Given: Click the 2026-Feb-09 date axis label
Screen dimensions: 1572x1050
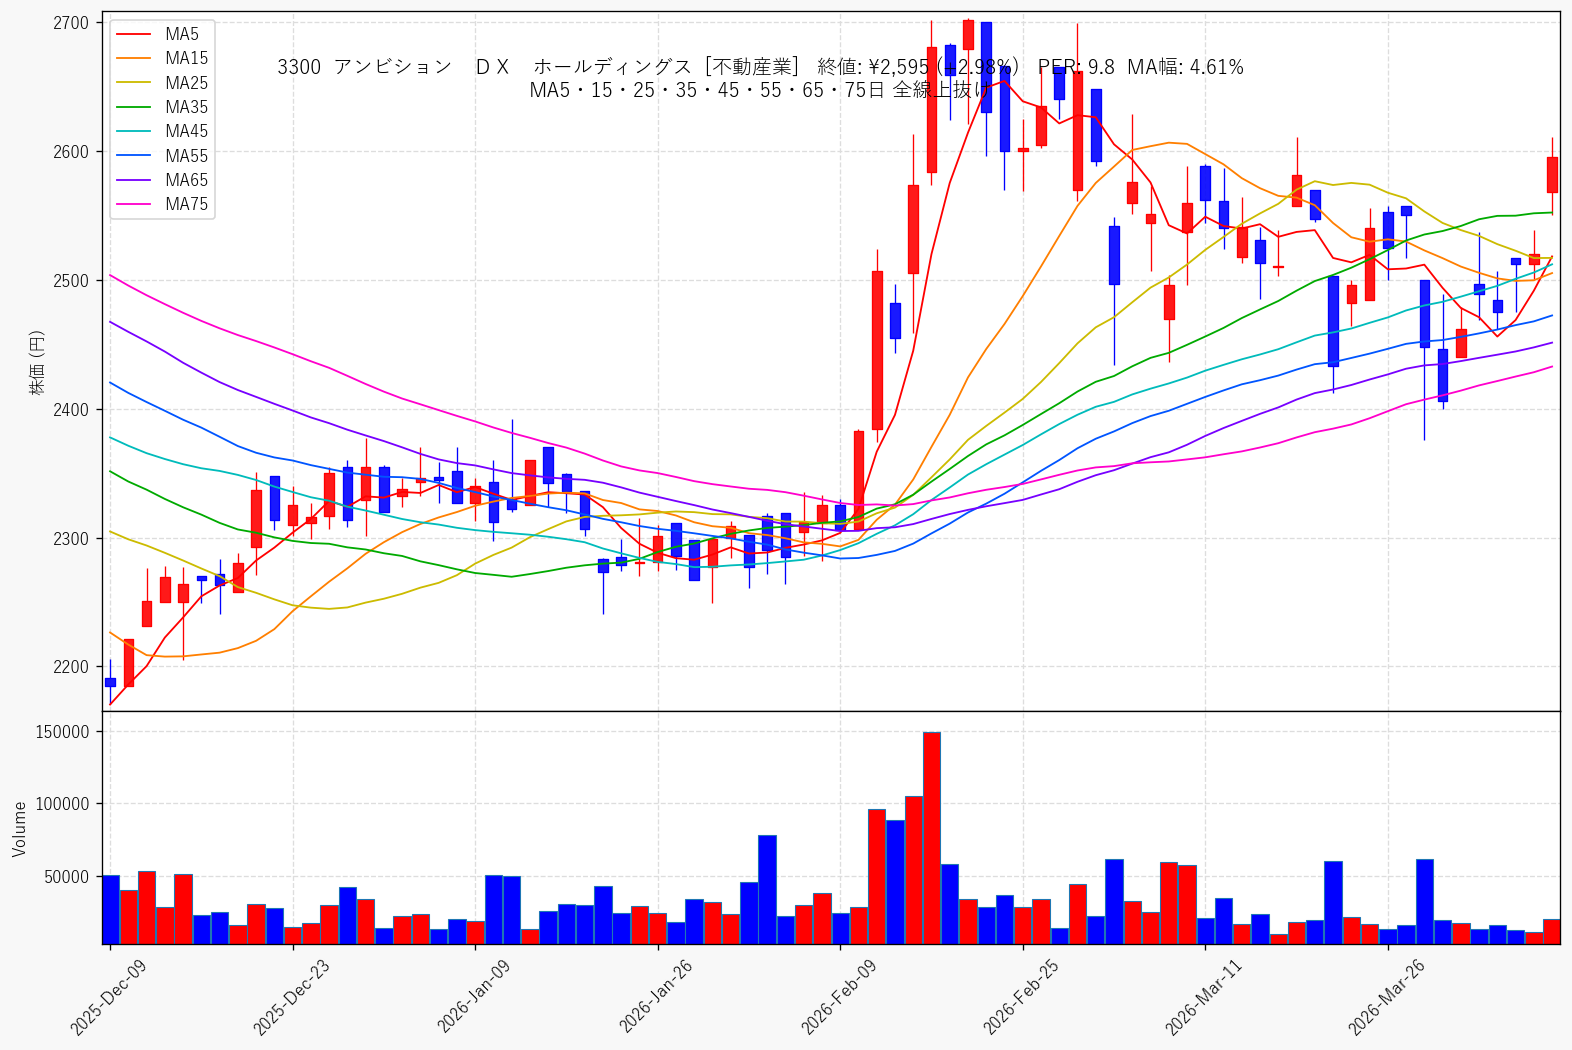Looking at the screenshot, I should pyautogui.click(x=838, y=996).
